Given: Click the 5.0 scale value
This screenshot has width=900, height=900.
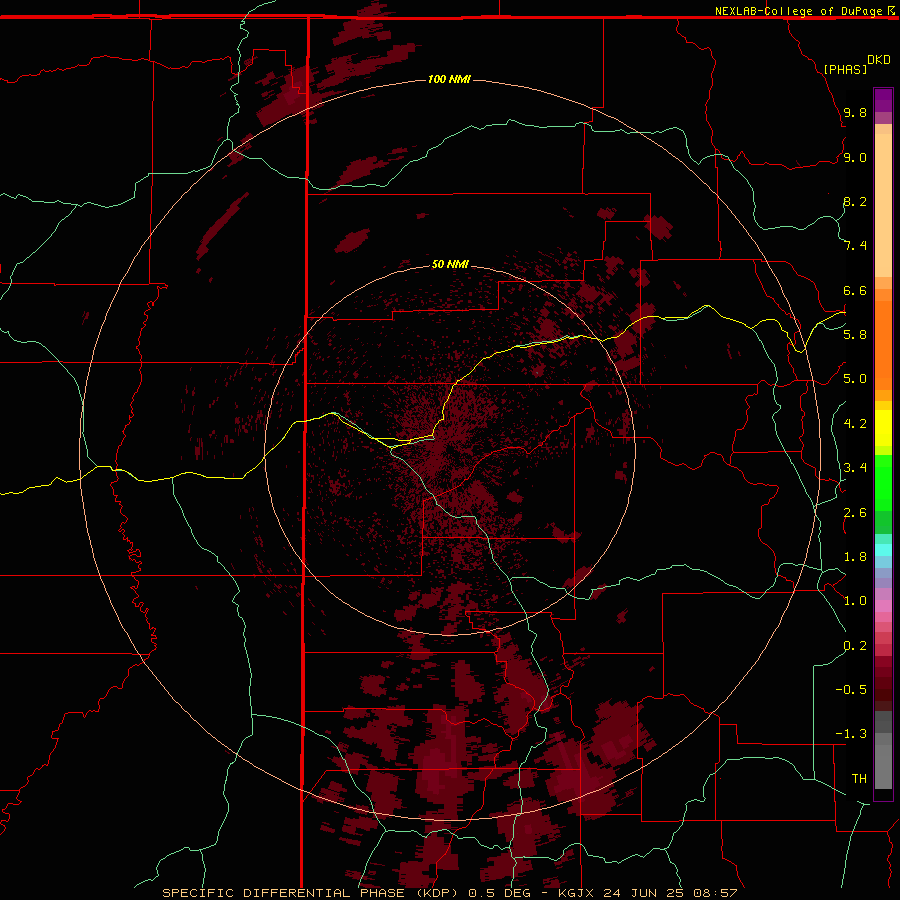Looking at the screenshot, I should pos(855,379).
